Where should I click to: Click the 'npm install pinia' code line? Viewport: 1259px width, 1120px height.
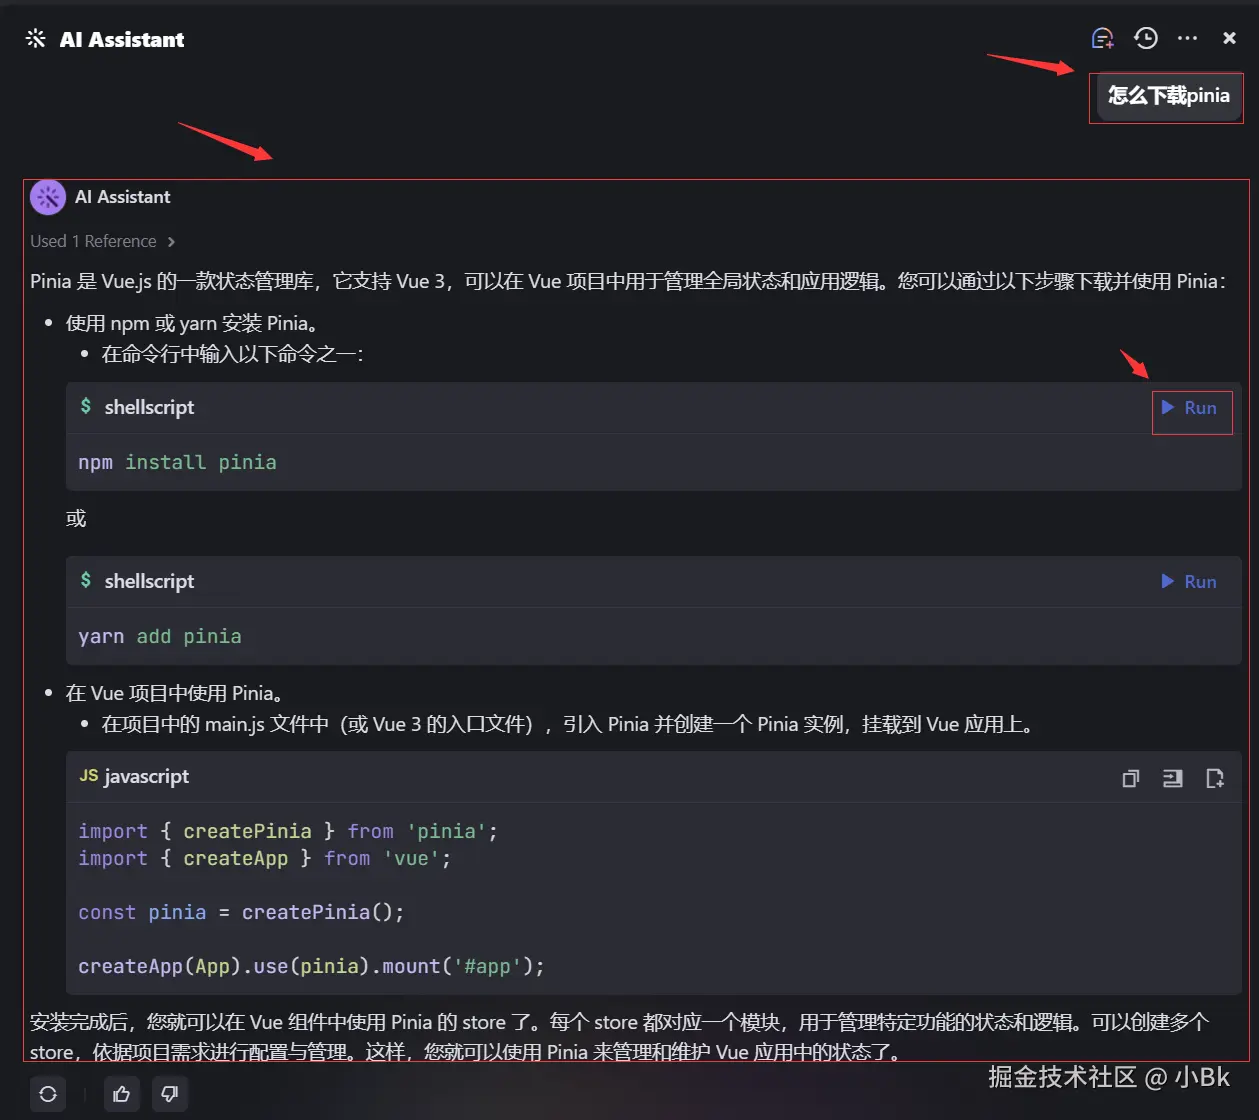click(177, 462)
